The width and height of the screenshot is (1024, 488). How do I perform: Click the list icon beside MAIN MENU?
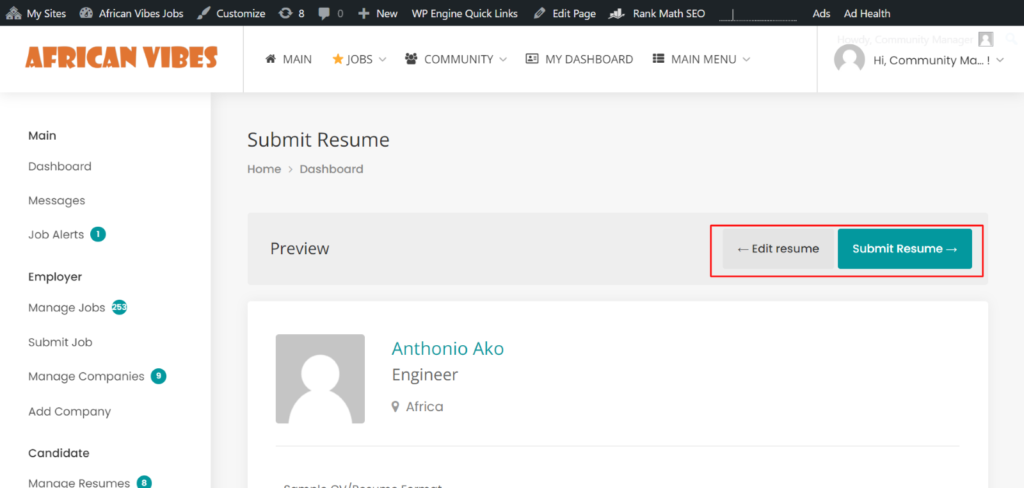658,59
